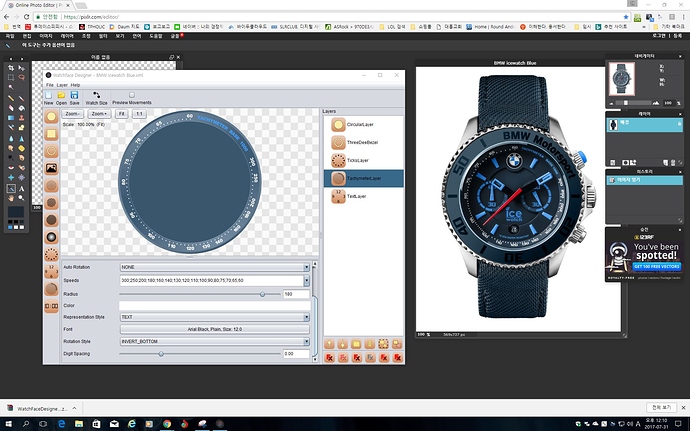Open File Explorer from the taskbar
The height and width of the screenshot is (431, 690).
(79, 424)
